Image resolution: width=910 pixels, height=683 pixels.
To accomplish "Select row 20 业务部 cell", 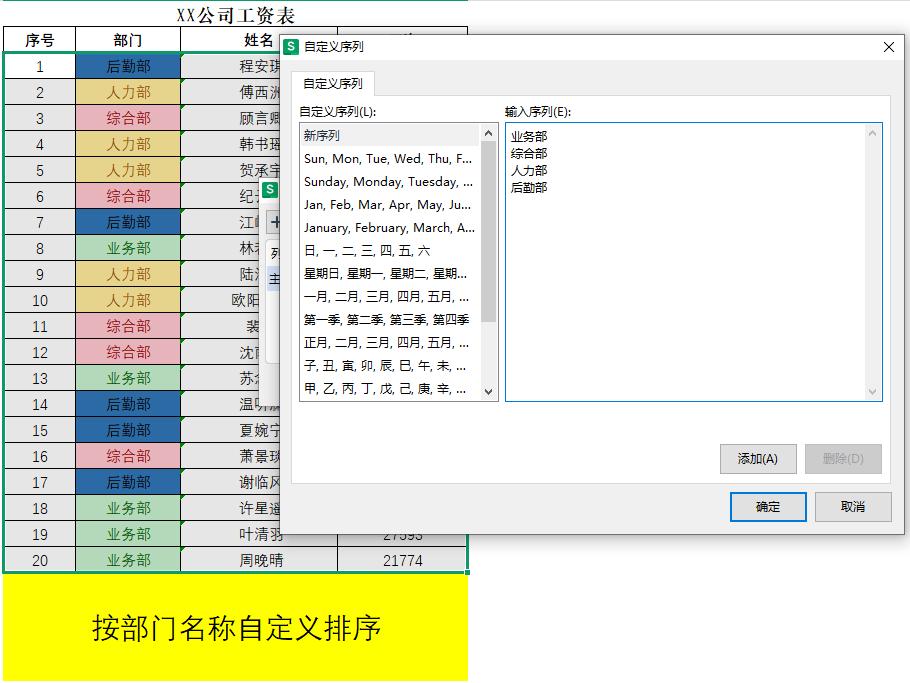I will tap(128, 560).
